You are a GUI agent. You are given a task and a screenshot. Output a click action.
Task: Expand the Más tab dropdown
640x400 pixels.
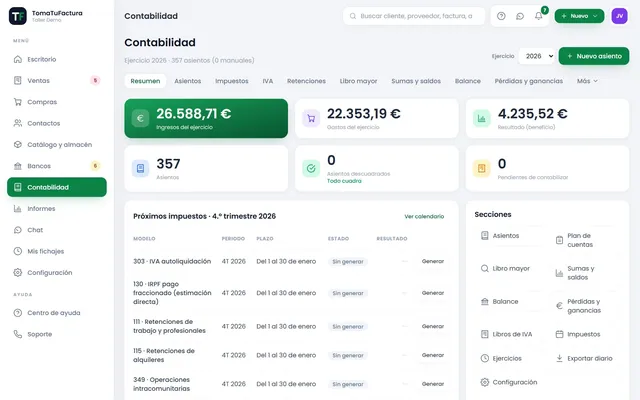[587, 81]
